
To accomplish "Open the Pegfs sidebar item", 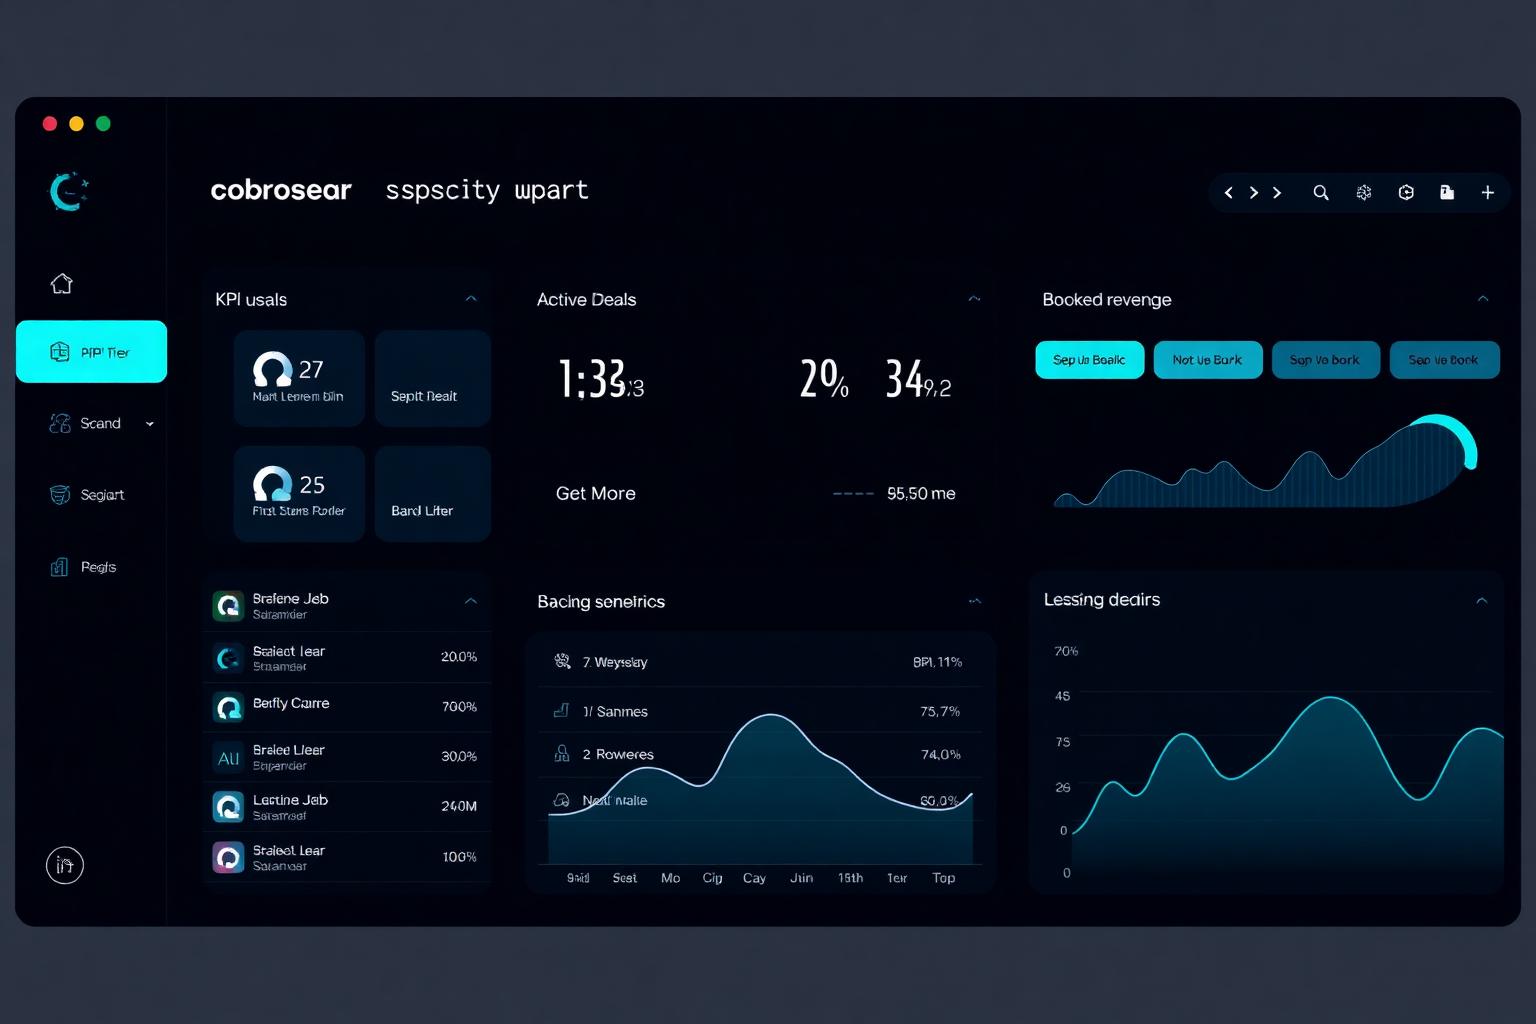I will click(x=83, y=567).
